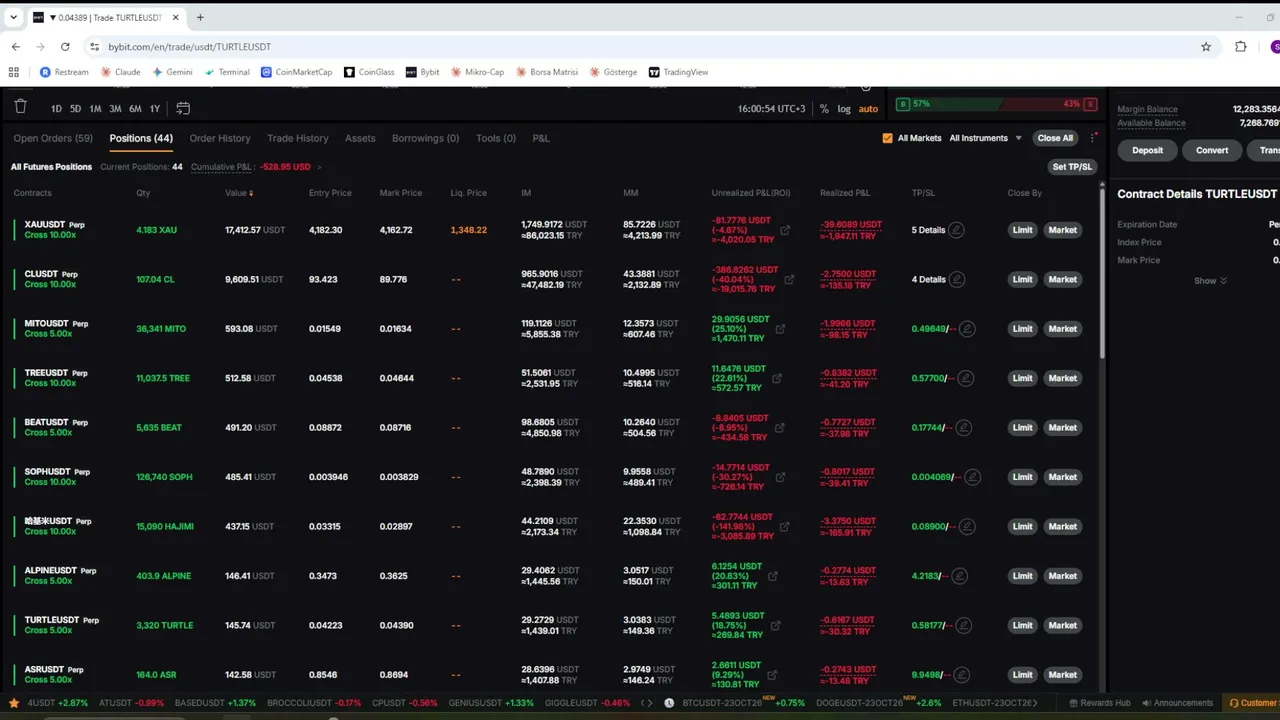Toggle auto scale on chart
This screenshot has width=1280, height=720.
click(x=868, y=108)
